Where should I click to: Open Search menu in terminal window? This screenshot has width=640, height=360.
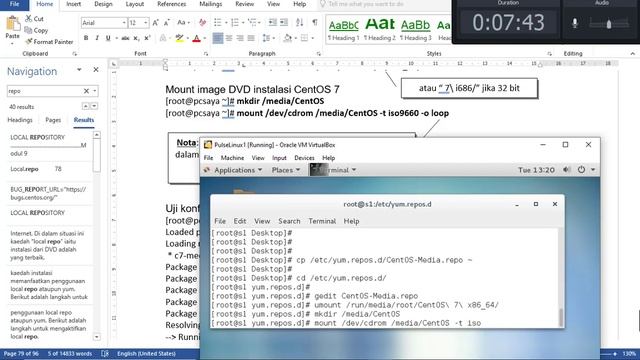[289, 221]
